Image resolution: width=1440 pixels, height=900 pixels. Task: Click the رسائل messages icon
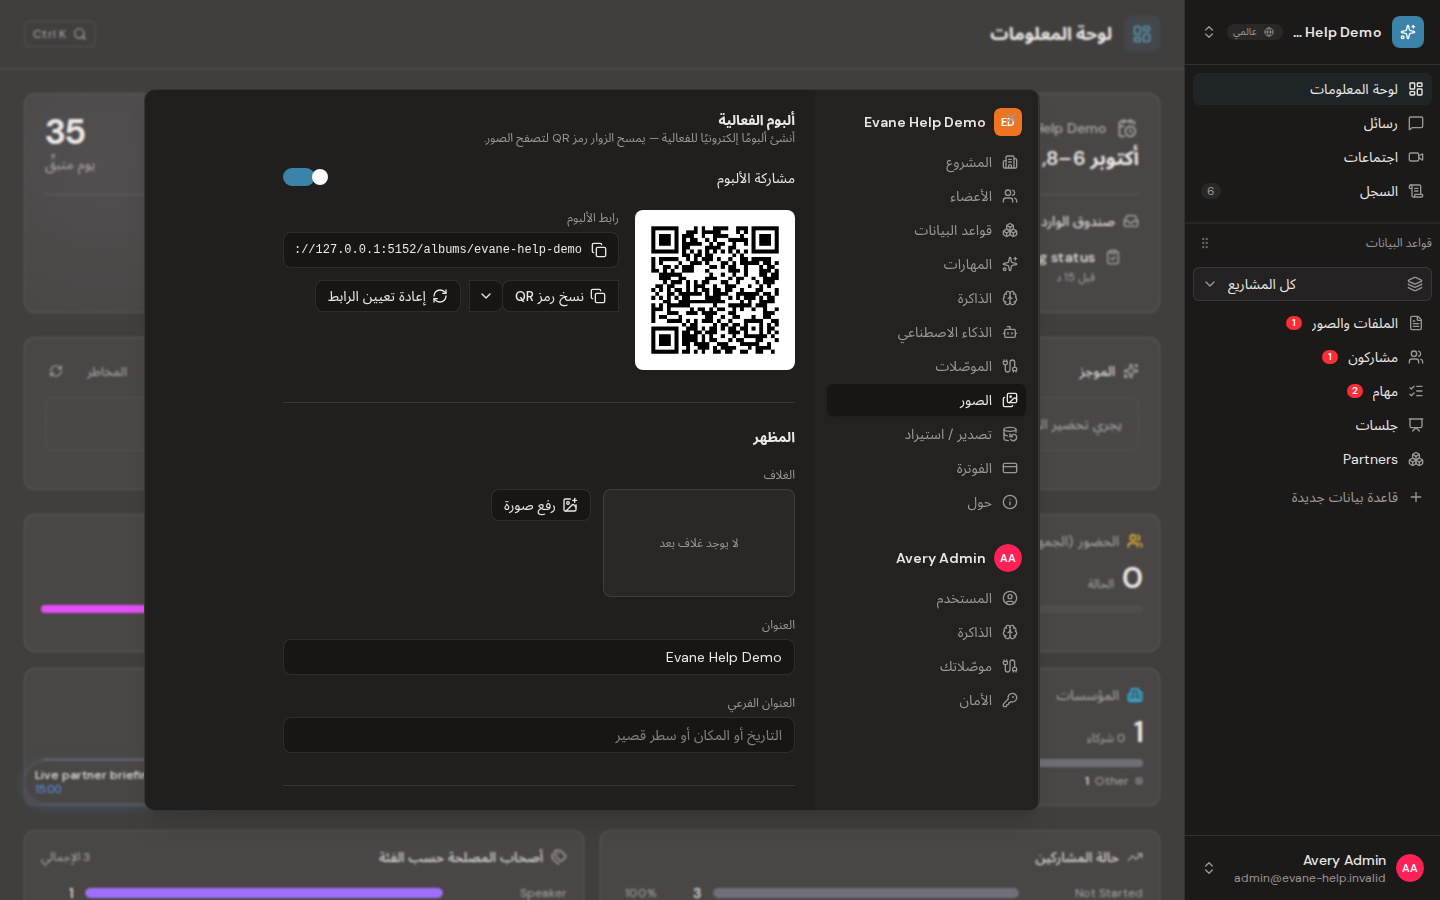[1416, 123]
